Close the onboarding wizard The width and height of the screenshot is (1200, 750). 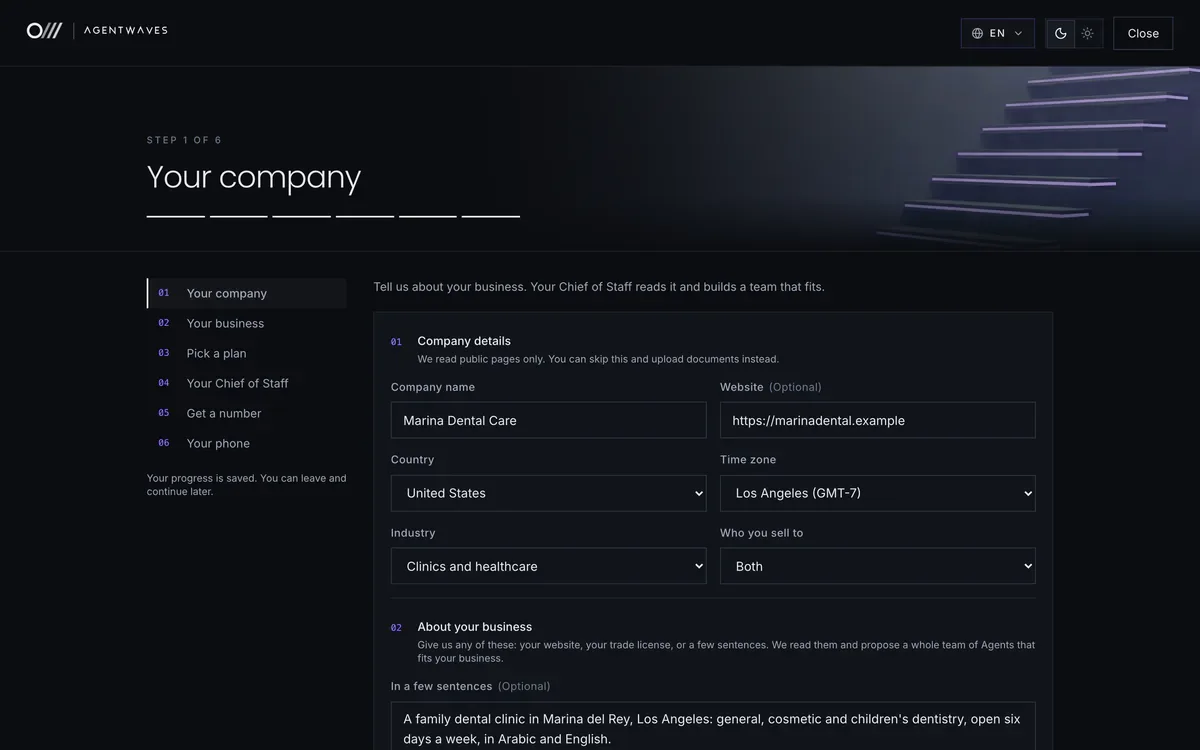point(1143,33)
